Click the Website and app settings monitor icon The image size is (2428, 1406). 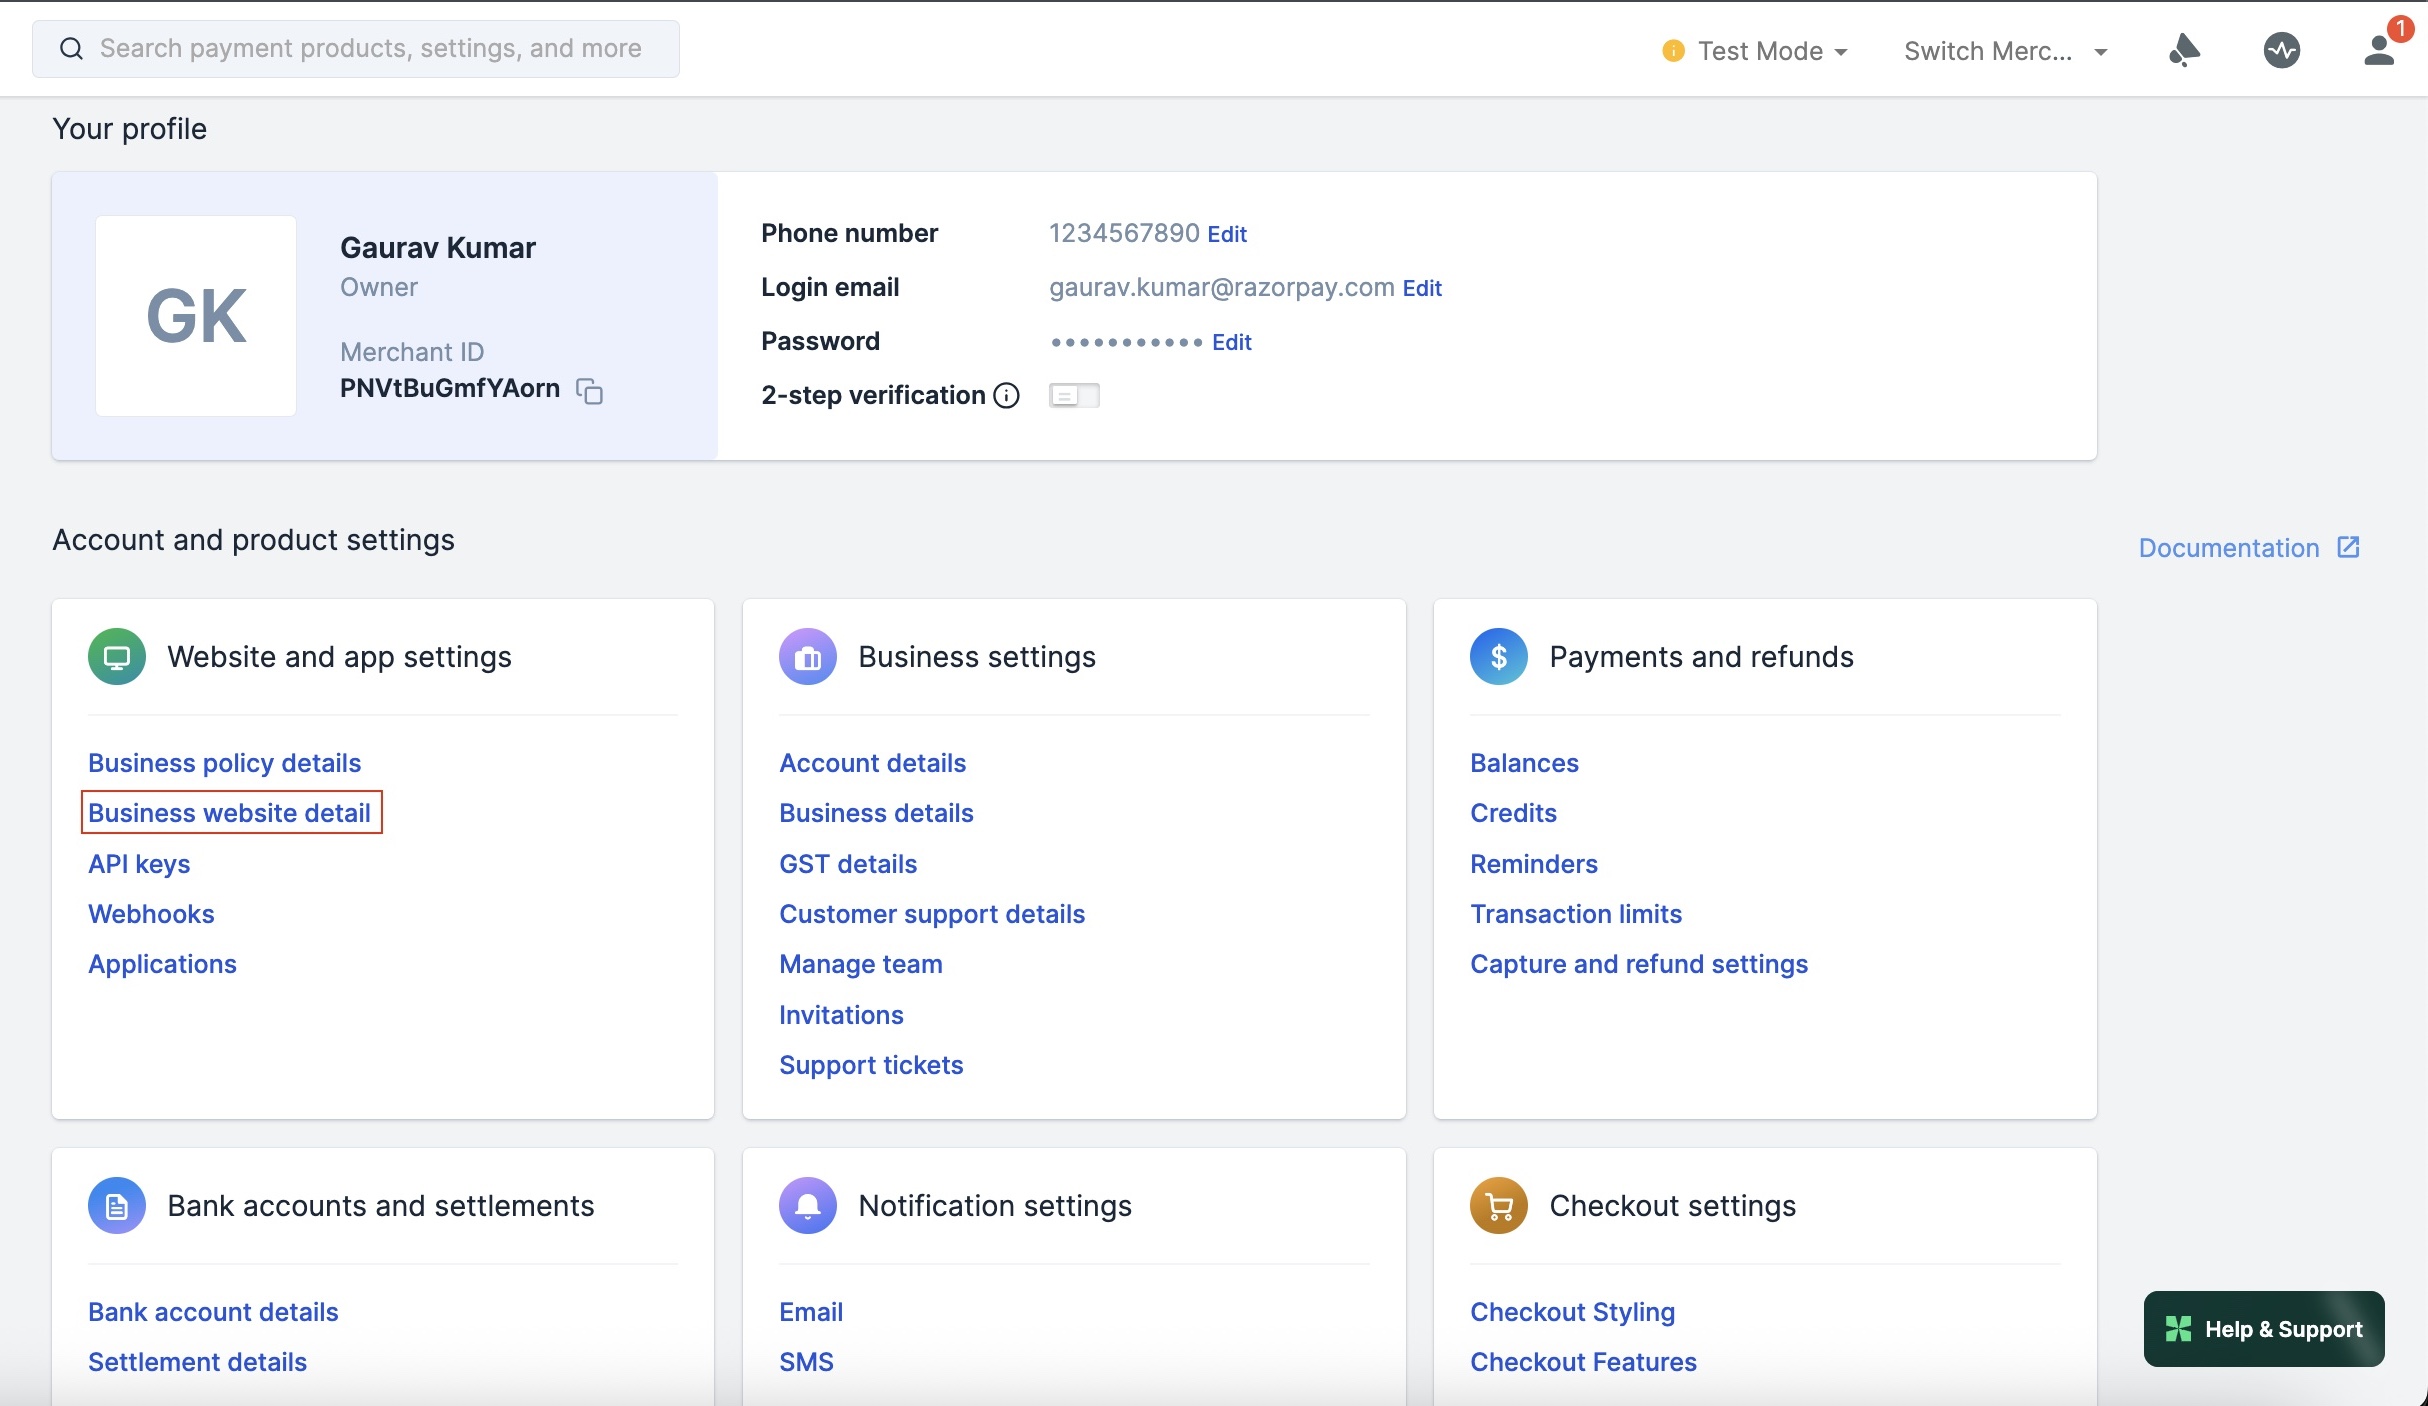tap(117, 657)
